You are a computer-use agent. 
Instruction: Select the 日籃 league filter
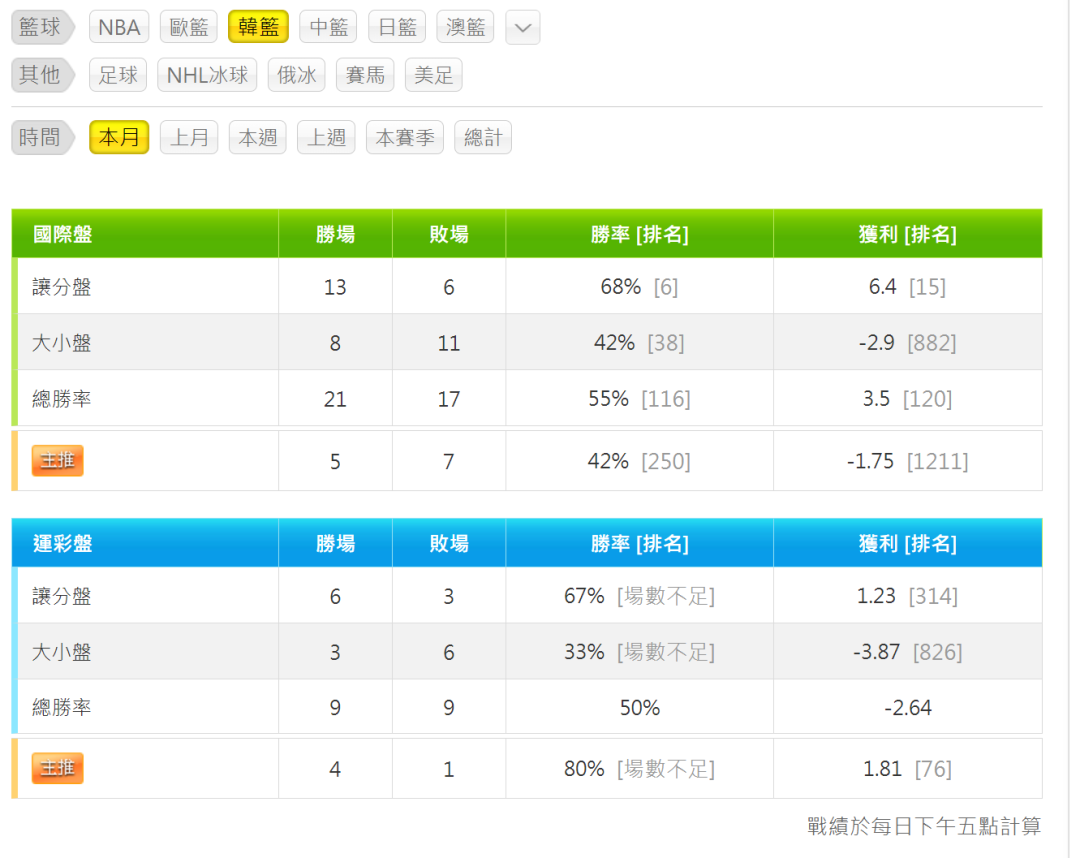pos(397,28)
